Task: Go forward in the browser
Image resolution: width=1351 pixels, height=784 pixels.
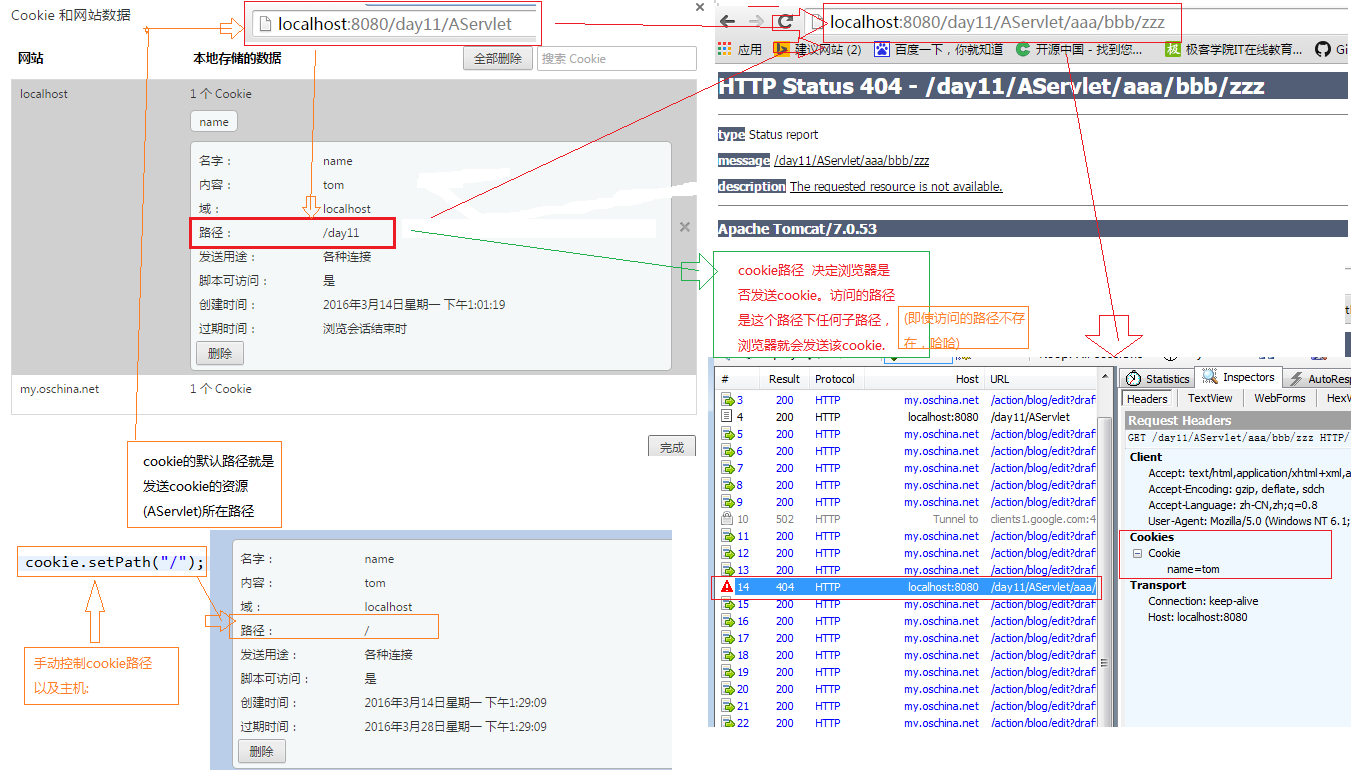Action: (x=757, y=21)
